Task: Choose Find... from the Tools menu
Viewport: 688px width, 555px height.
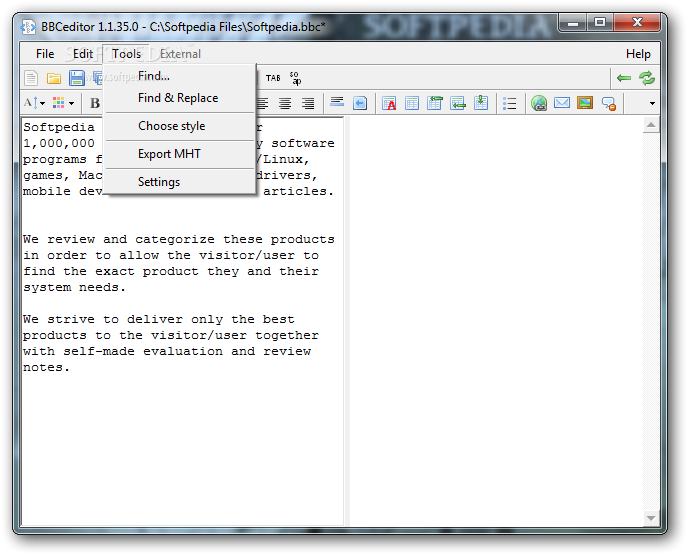Action: (x=180, y=76)
